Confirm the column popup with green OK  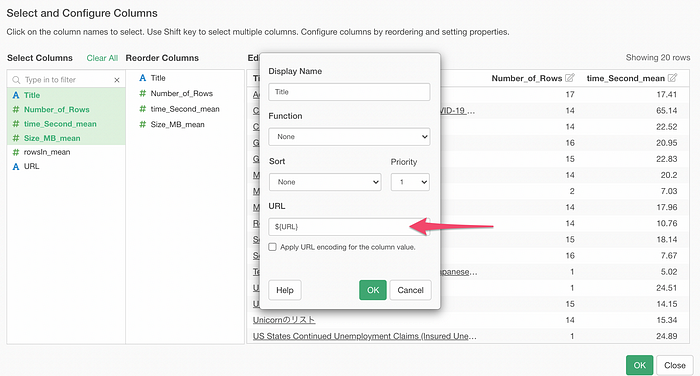373,290
